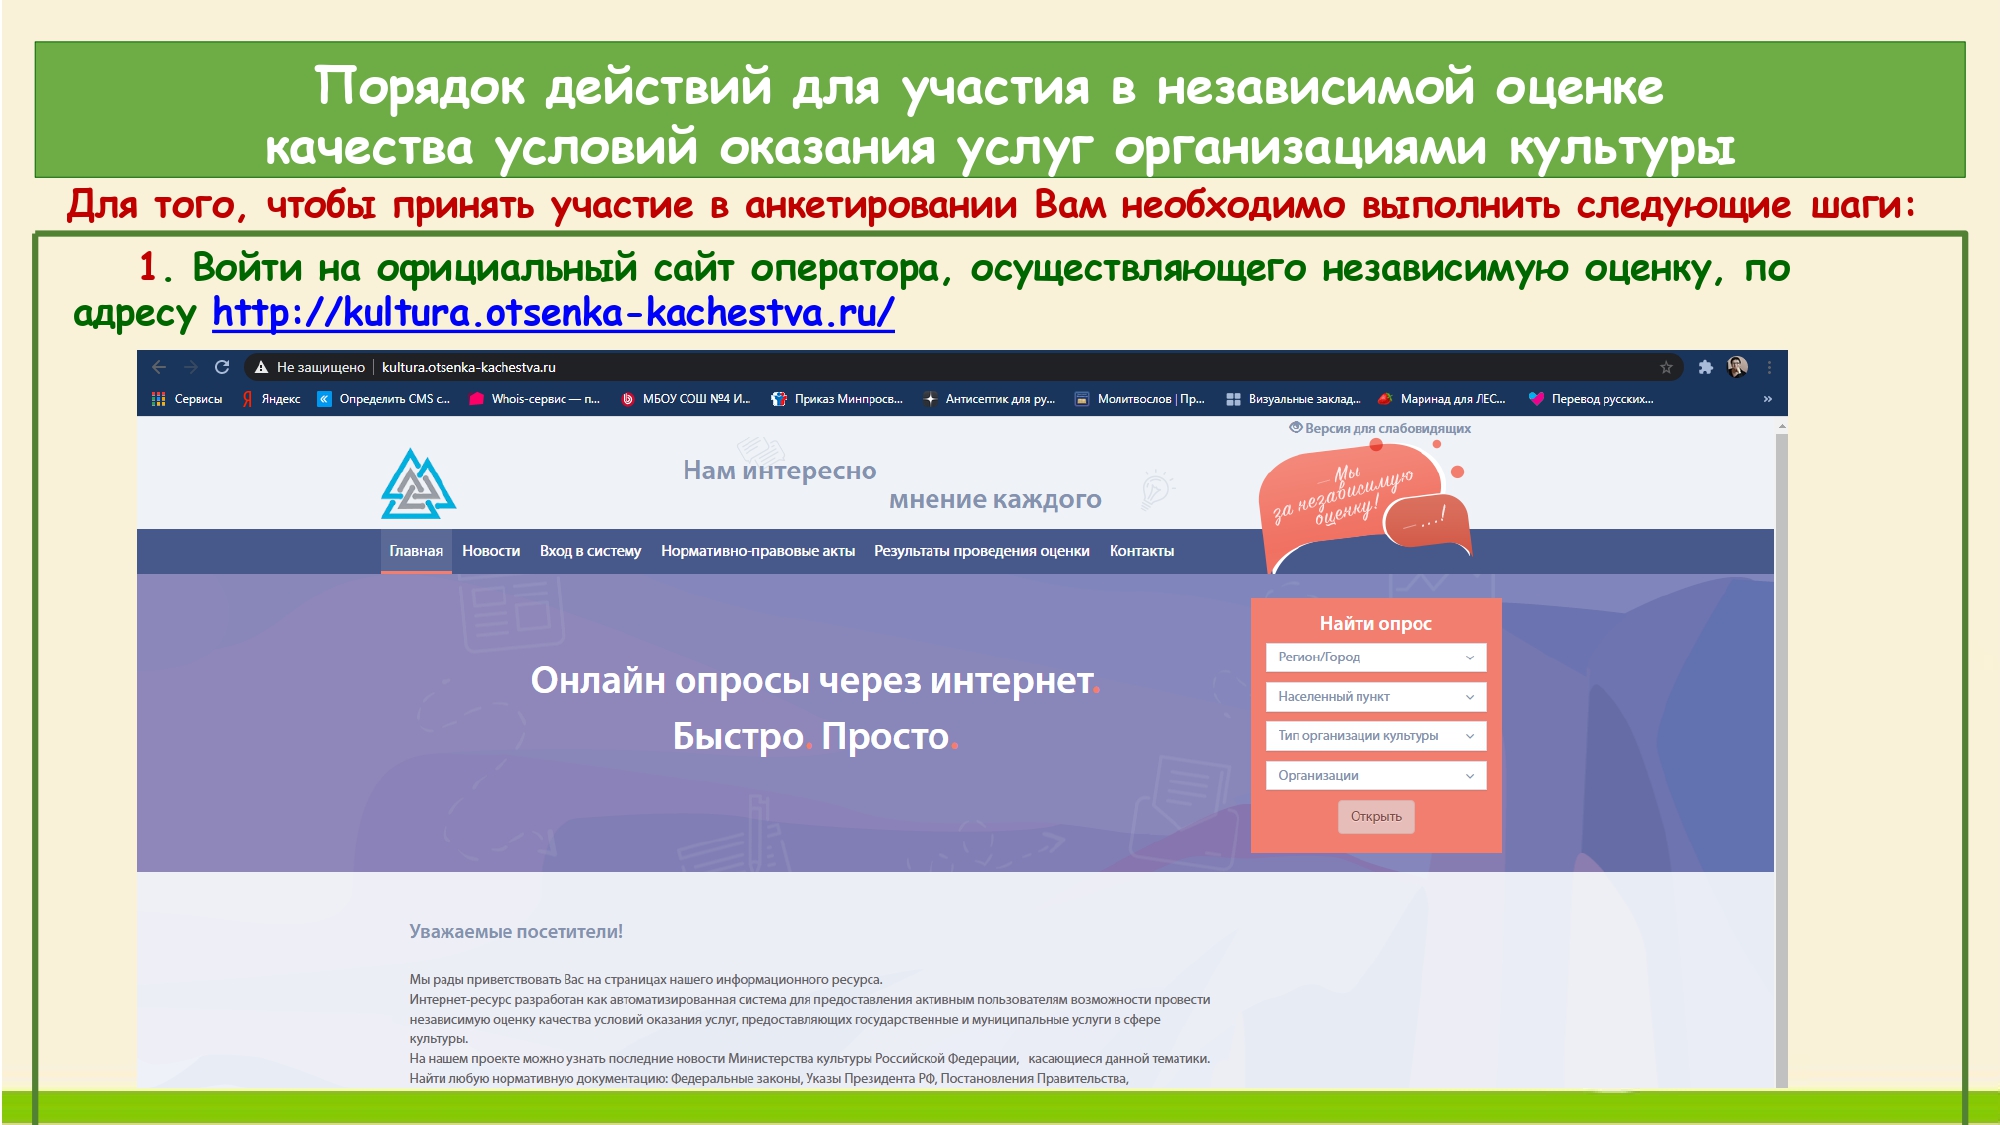Screen dimensions: 2000x1125
Task: Open the Сервисы apps bookmark
Action: (x=187, y=399)
